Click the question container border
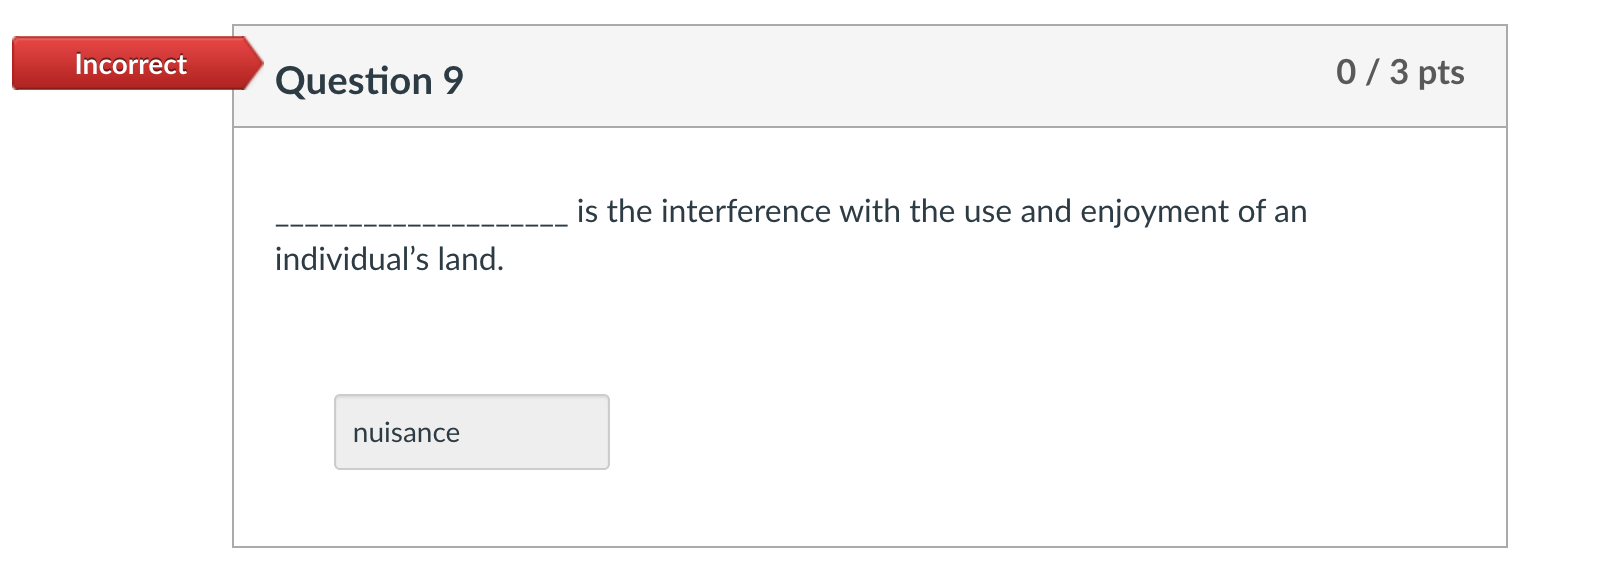This screenshot has height=576, width=1606. coord(233,300)
